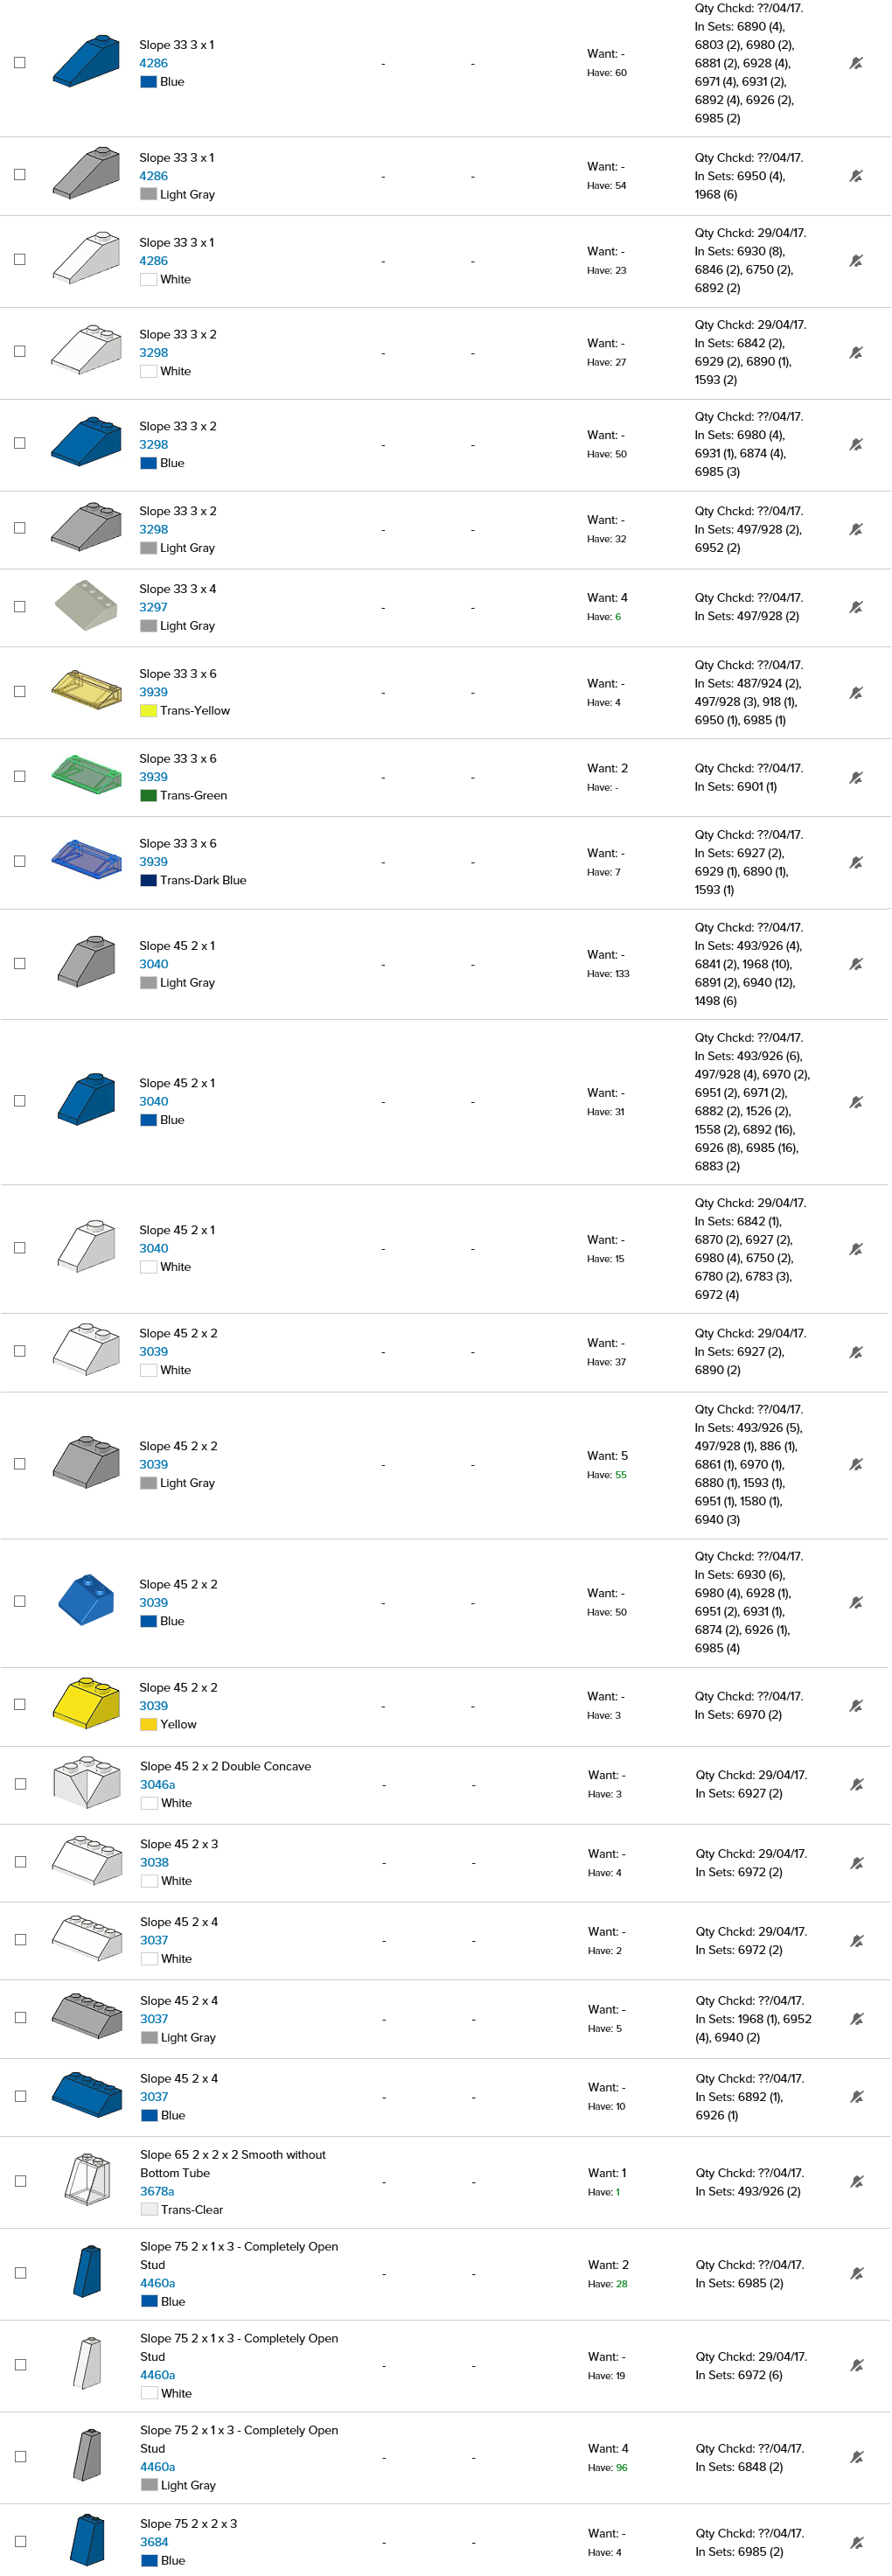Select checkbox for Blue Slope 45 2x4
This screenshot has height=2576, width=892.
20,2096
